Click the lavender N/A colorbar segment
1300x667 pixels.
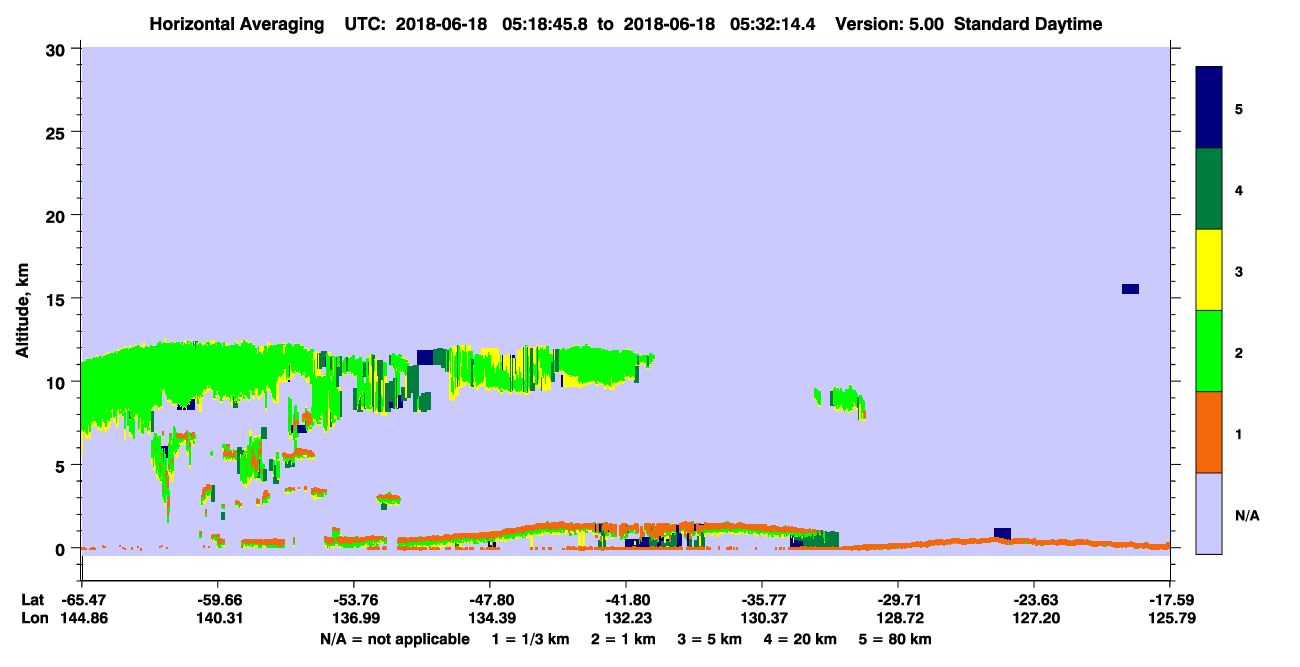click(1209, 513)
